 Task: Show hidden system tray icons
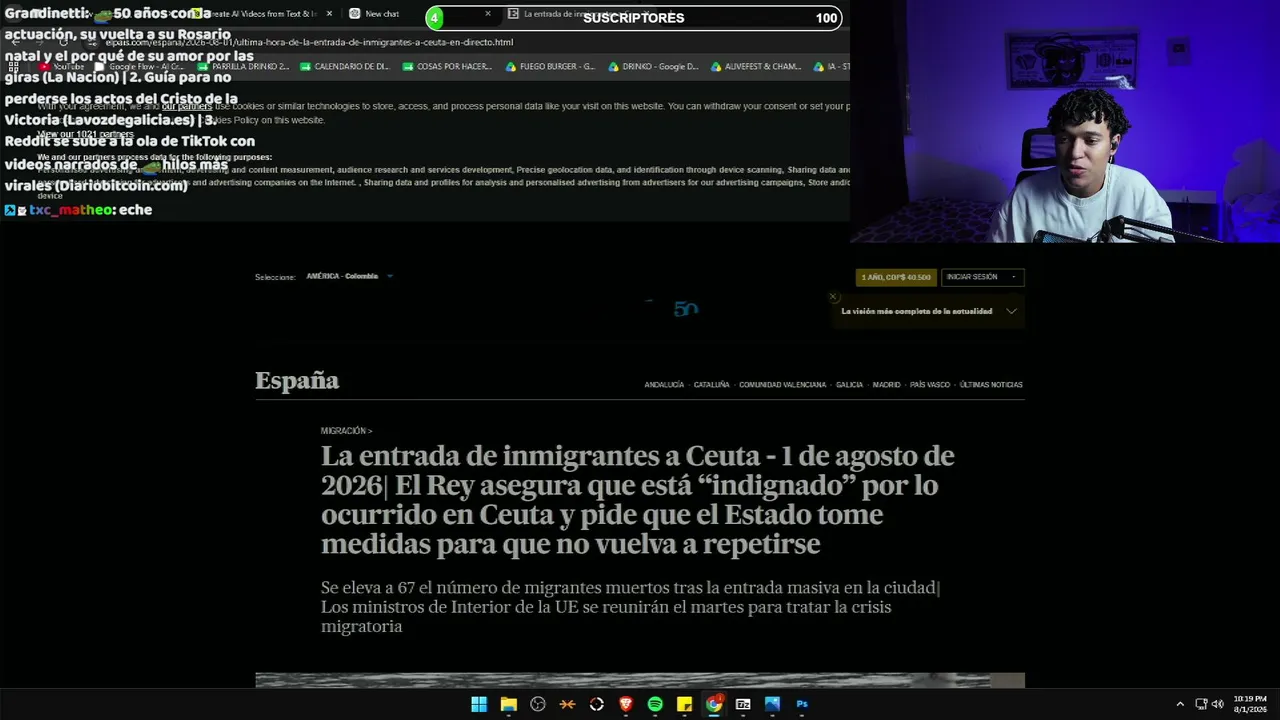pyautogui.click(x=1180, y=704)
